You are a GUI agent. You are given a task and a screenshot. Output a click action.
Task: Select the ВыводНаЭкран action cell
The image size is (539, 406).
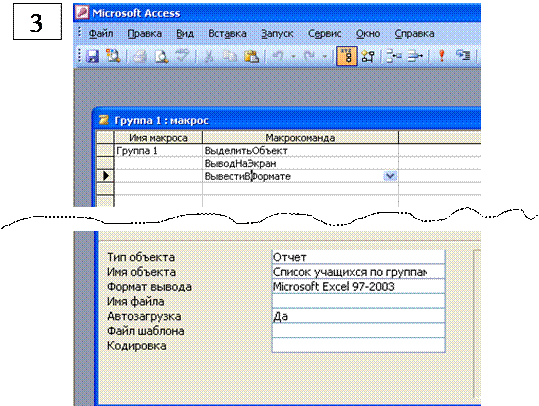click(x=300, y=163)
